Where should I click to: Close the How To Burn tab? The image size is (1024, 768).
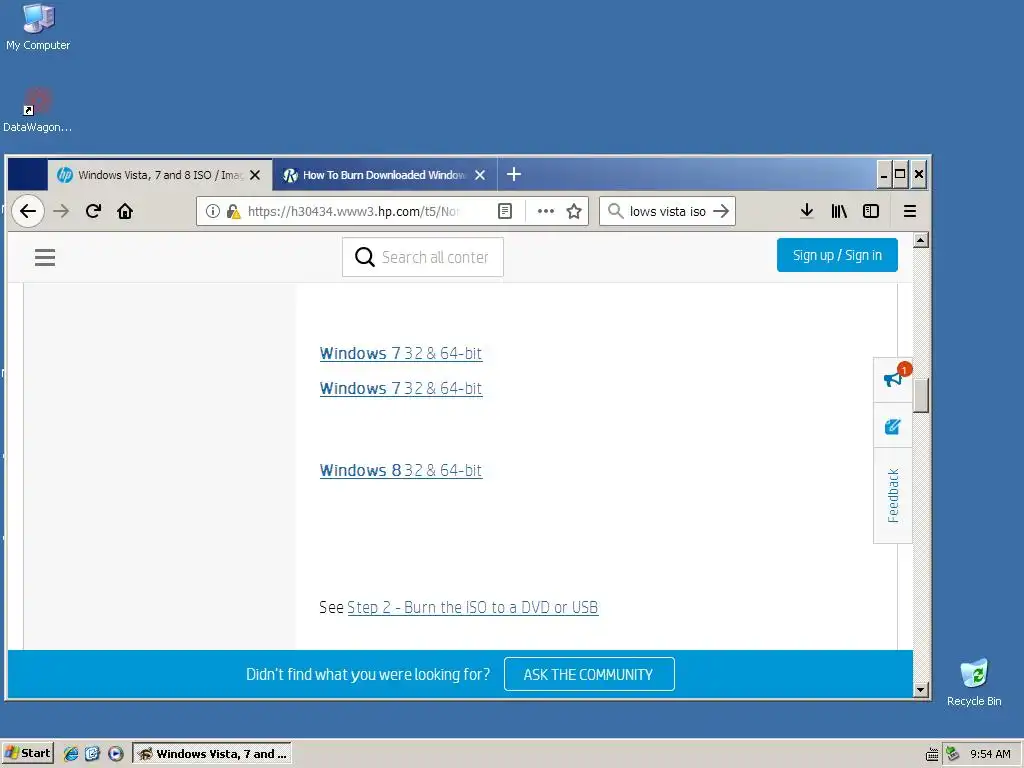pos(480,175)
